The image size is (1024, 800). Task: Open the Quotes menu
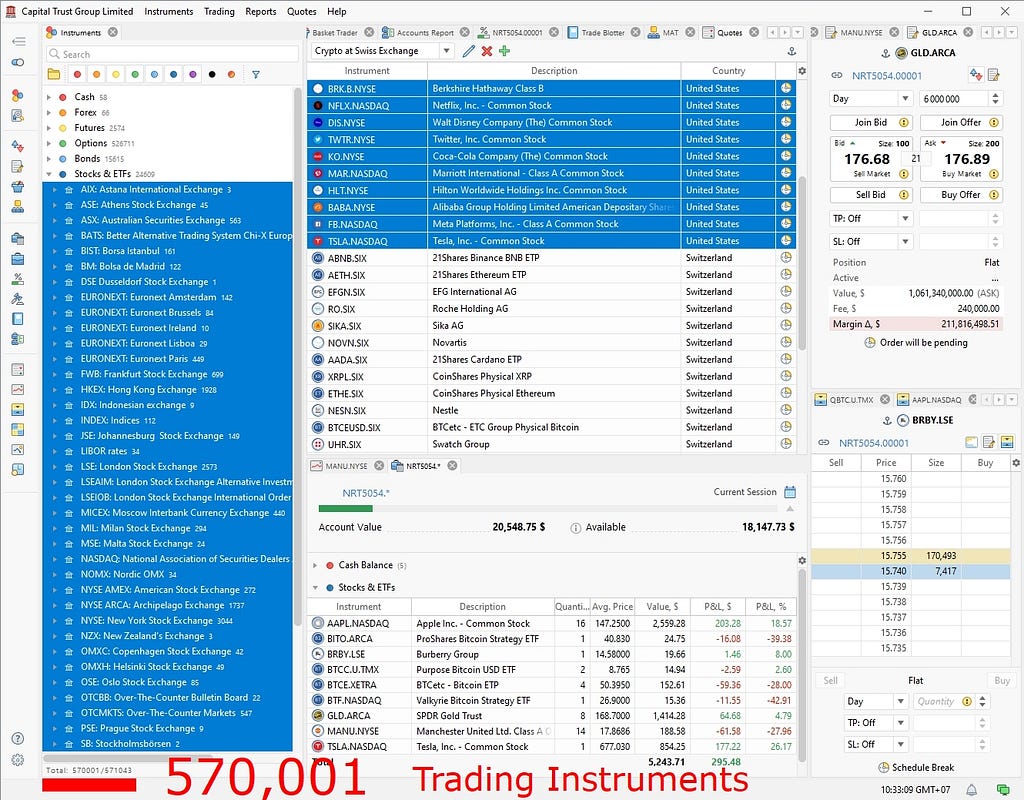point(302,11)
